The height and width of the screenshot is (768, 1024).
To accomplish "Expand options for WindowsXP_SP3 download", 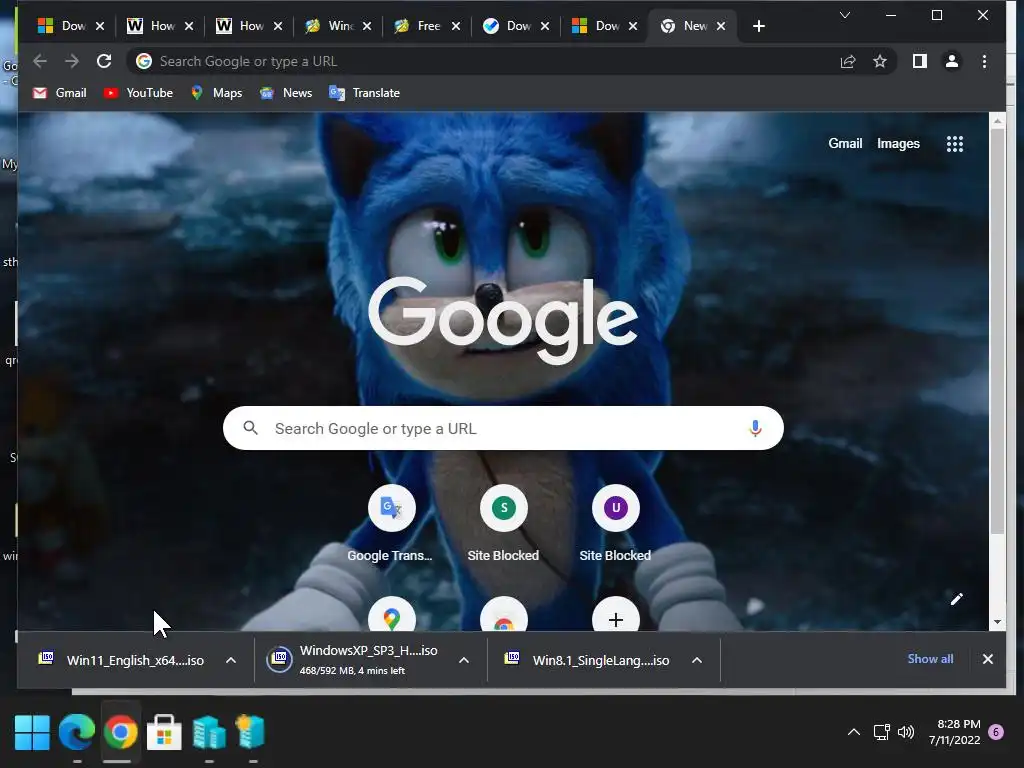I will (464, 660).
